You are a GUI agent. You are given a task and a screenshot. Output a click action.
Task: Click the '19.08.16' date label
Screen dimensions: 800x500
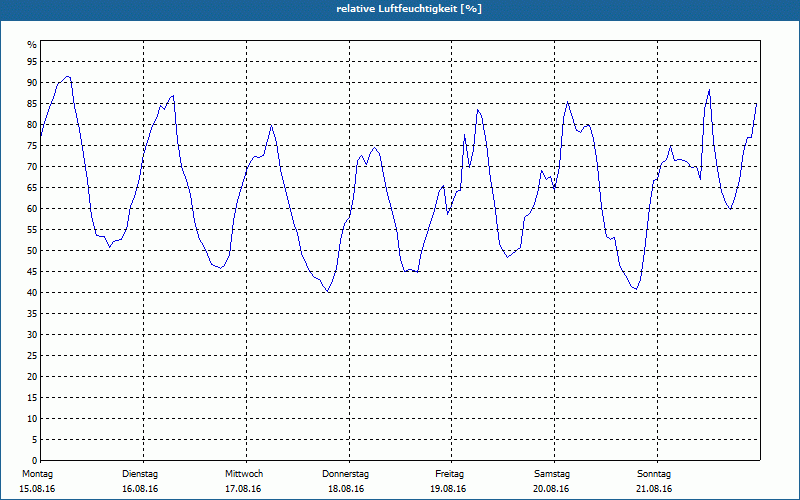pyautogui.click(x=448, y=489)
